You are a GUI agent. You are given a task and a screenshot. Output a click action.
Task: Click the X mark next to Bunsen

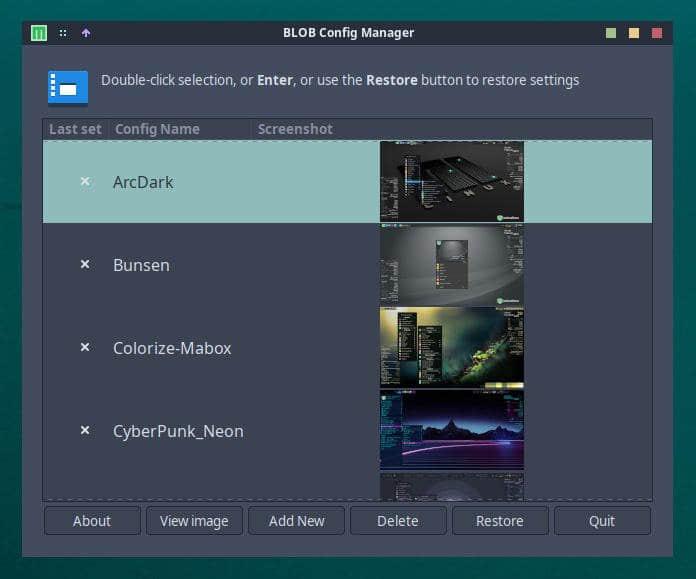click(x=85, y=265)
